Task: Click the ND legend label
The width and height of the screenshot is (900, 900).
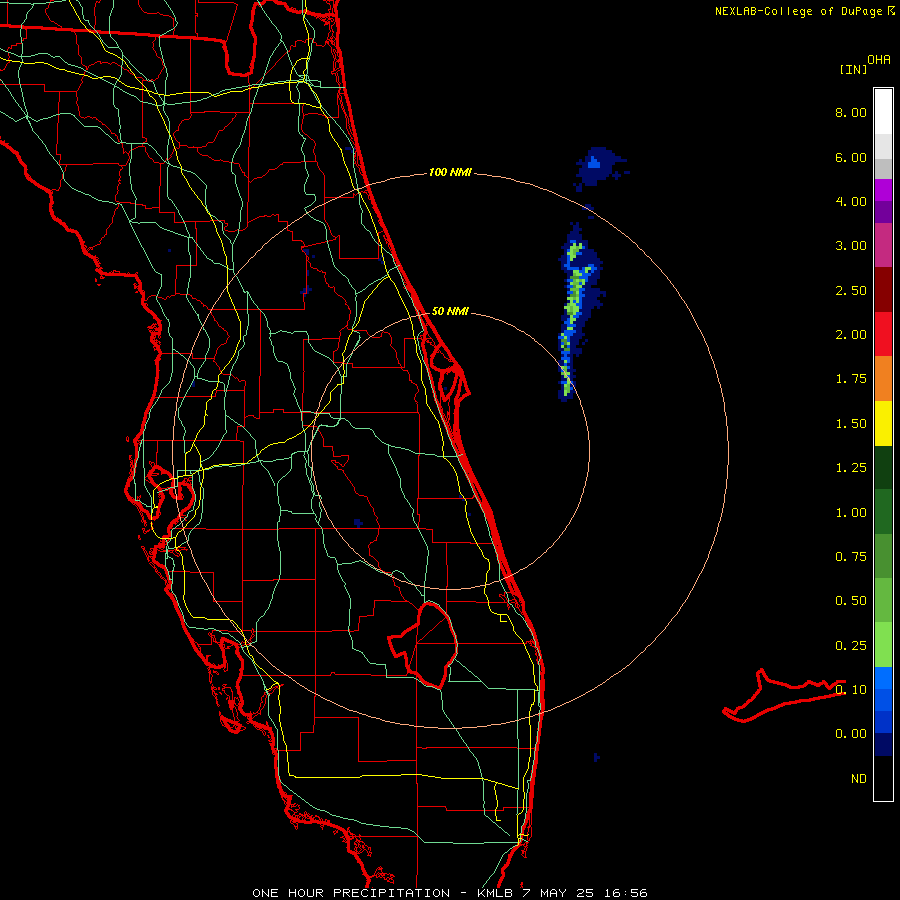Action: coord(859,779)
